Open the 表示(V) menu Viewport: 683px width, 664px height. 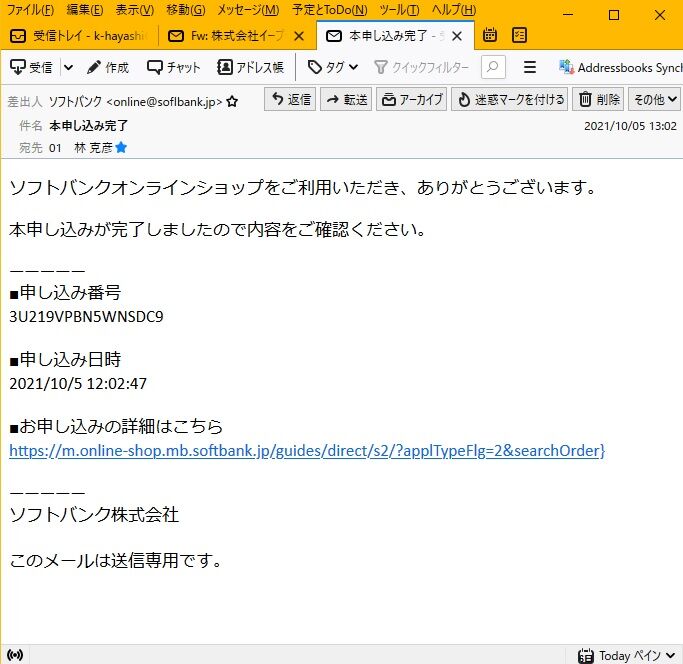pos(135,10)
